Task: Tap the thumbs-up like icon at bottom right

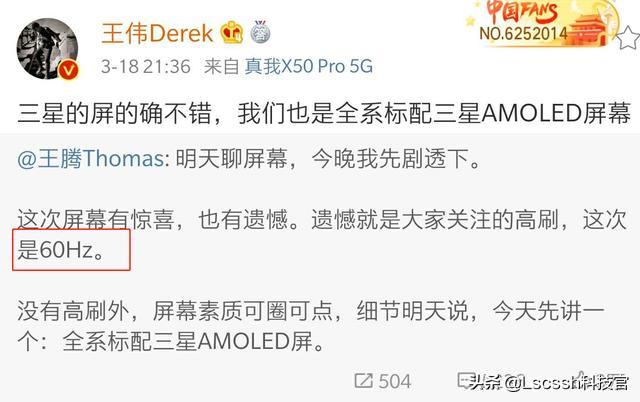Action: click(583, 381)
